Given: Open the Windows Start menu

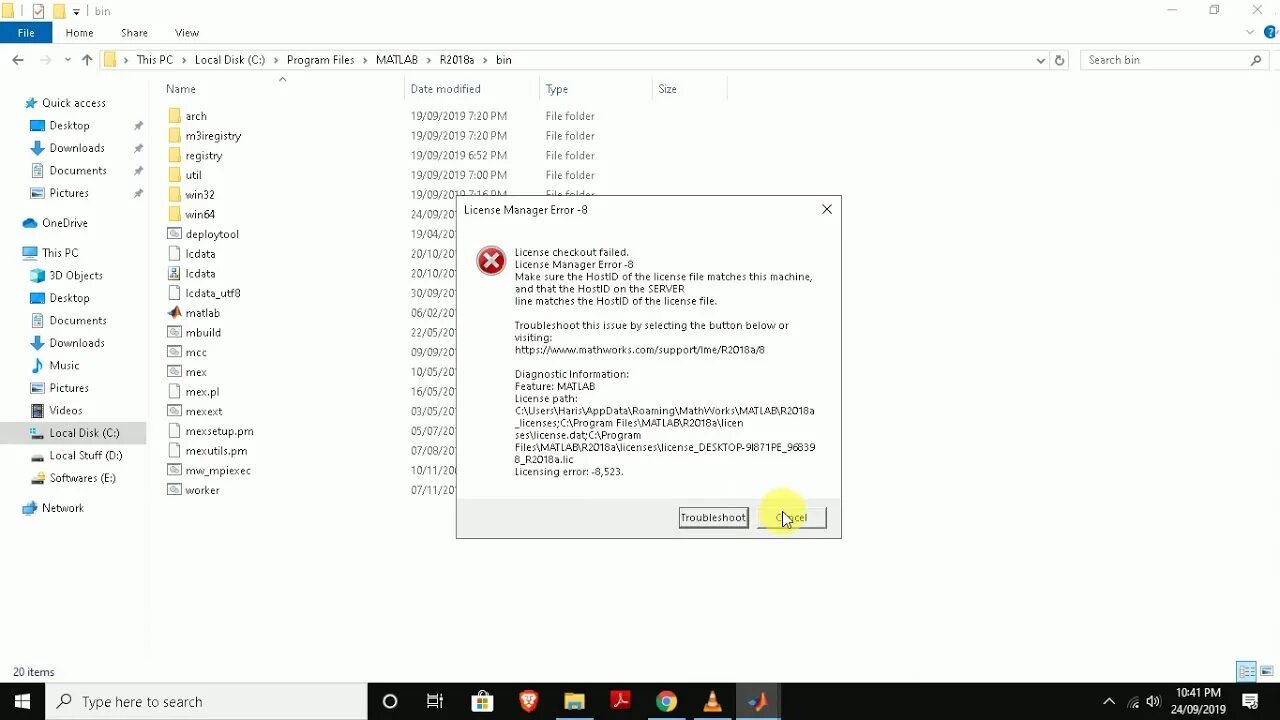Looking at the screenshot, I should (22, 701).
